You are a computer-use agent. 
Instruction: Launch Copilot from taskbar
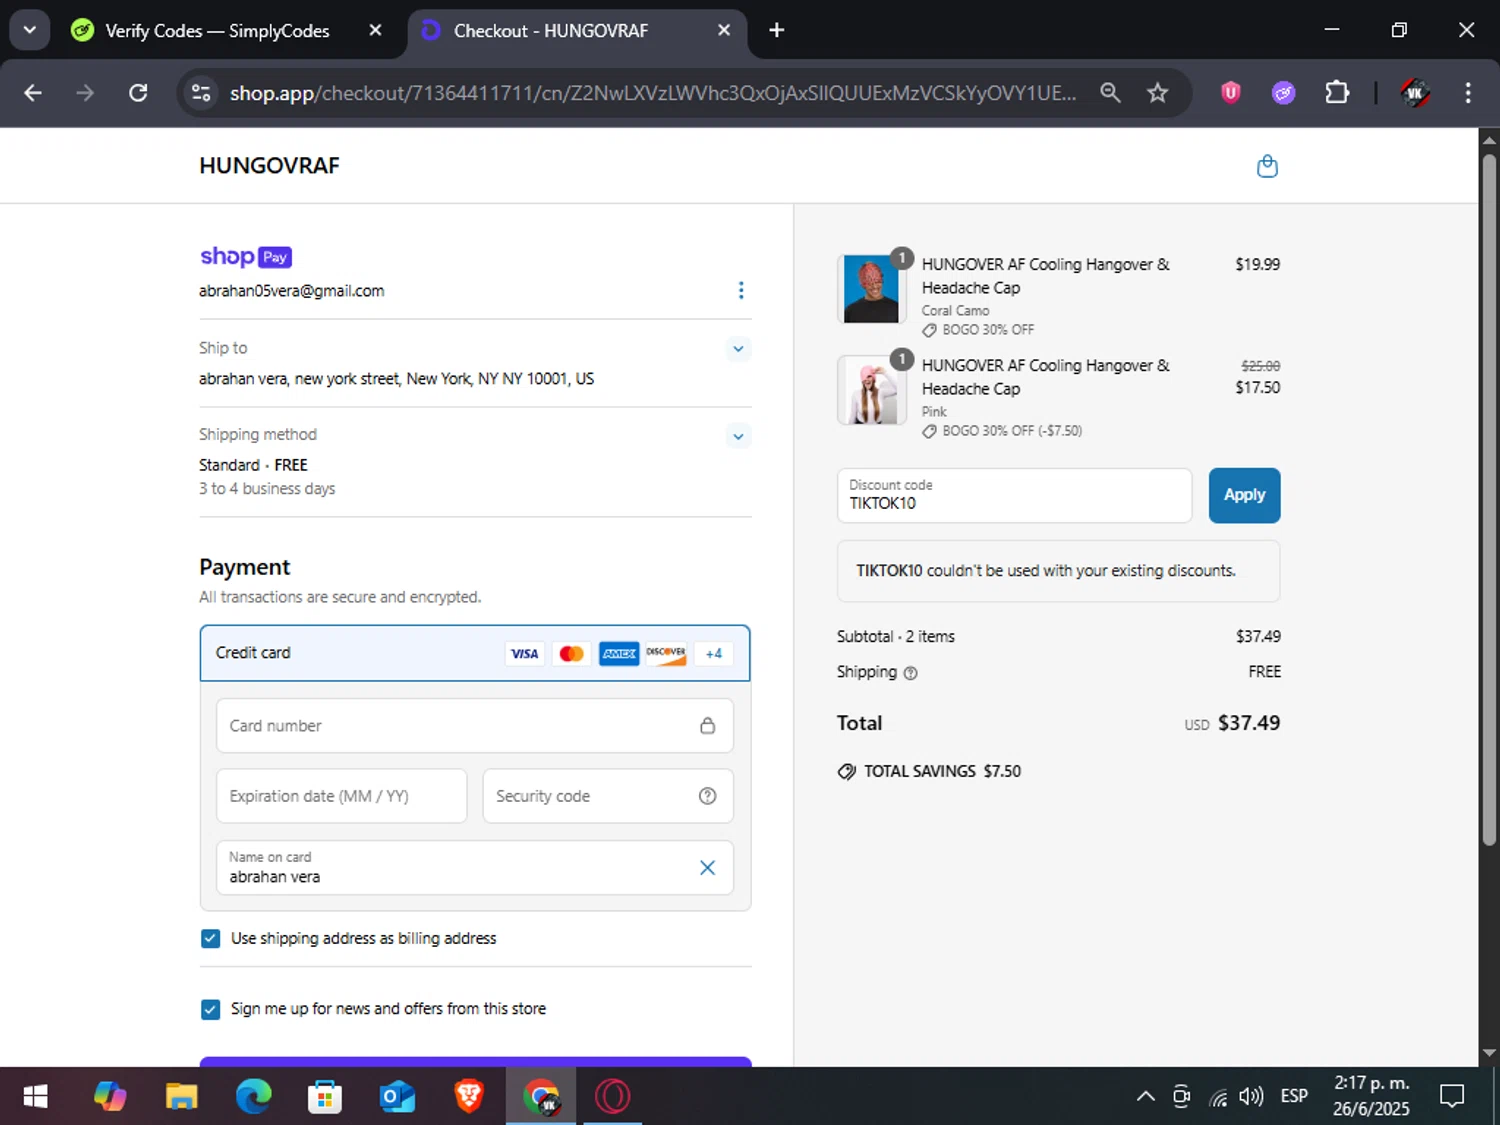click(x=110, y=1097)
